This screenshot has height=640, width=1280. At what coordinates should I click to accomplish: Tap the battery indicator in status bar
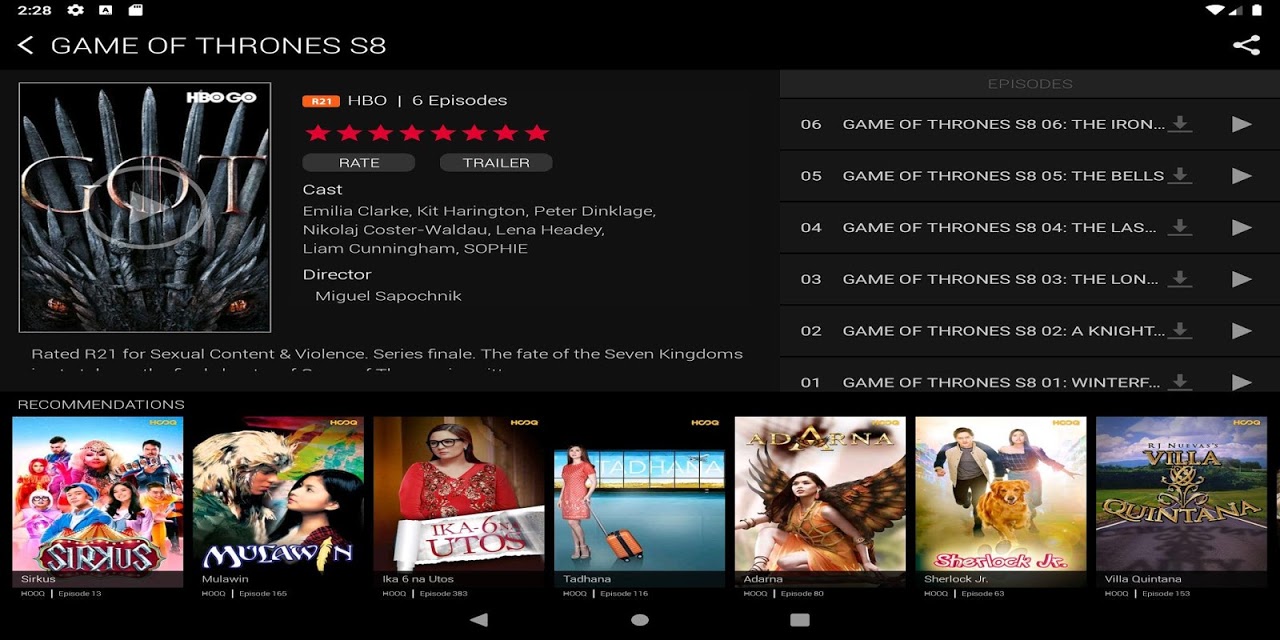click(x=1259, y=10)
